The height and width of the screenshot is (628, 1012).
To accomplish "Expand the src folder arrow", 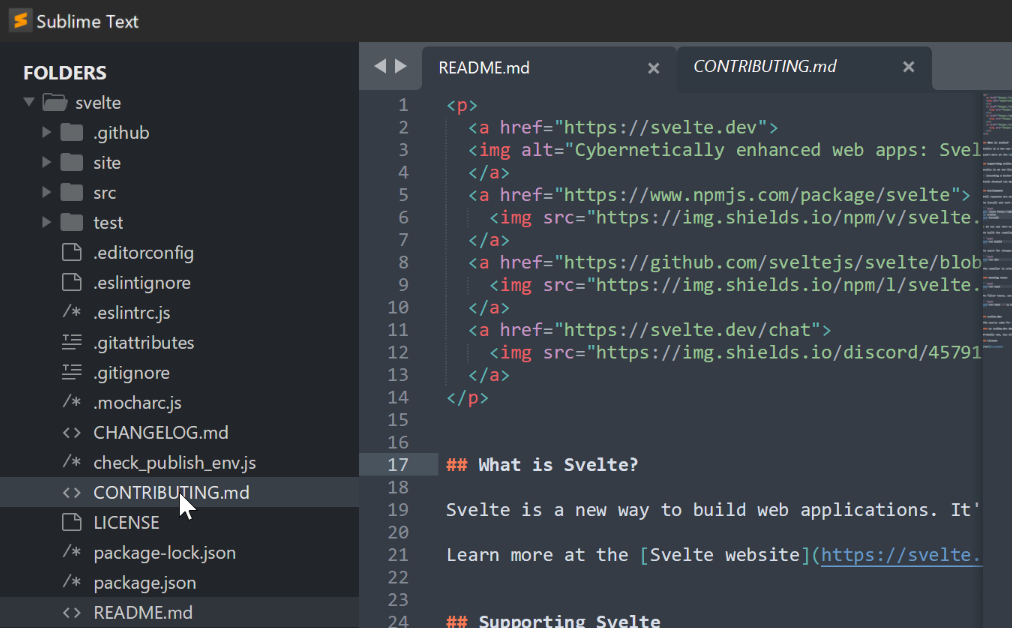I will point(46,192).
